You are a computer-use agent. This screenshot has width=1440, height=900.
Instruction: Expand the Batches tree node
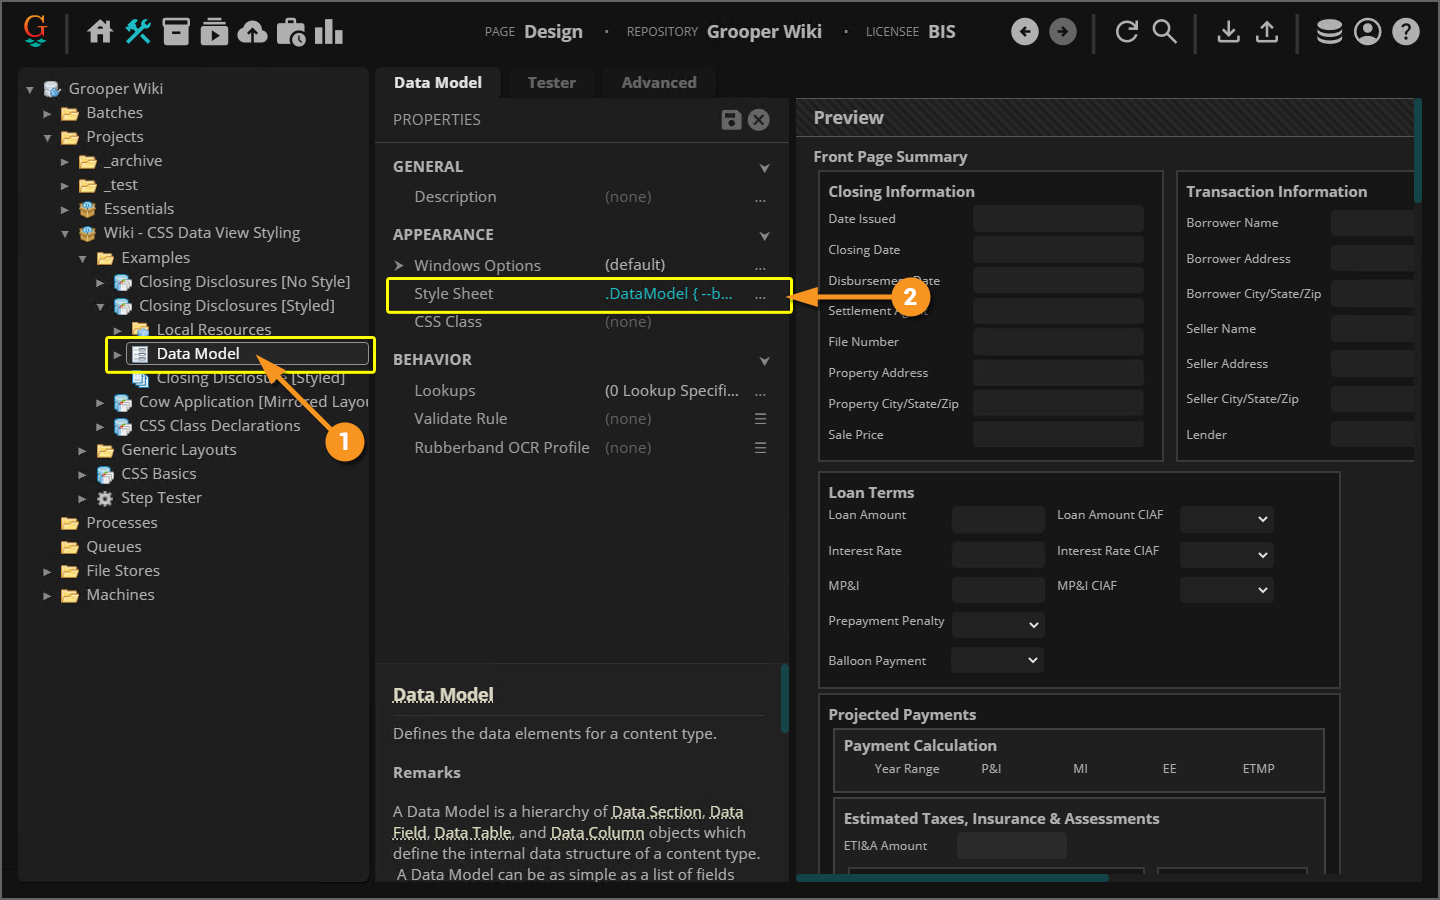tap(47, 114)
